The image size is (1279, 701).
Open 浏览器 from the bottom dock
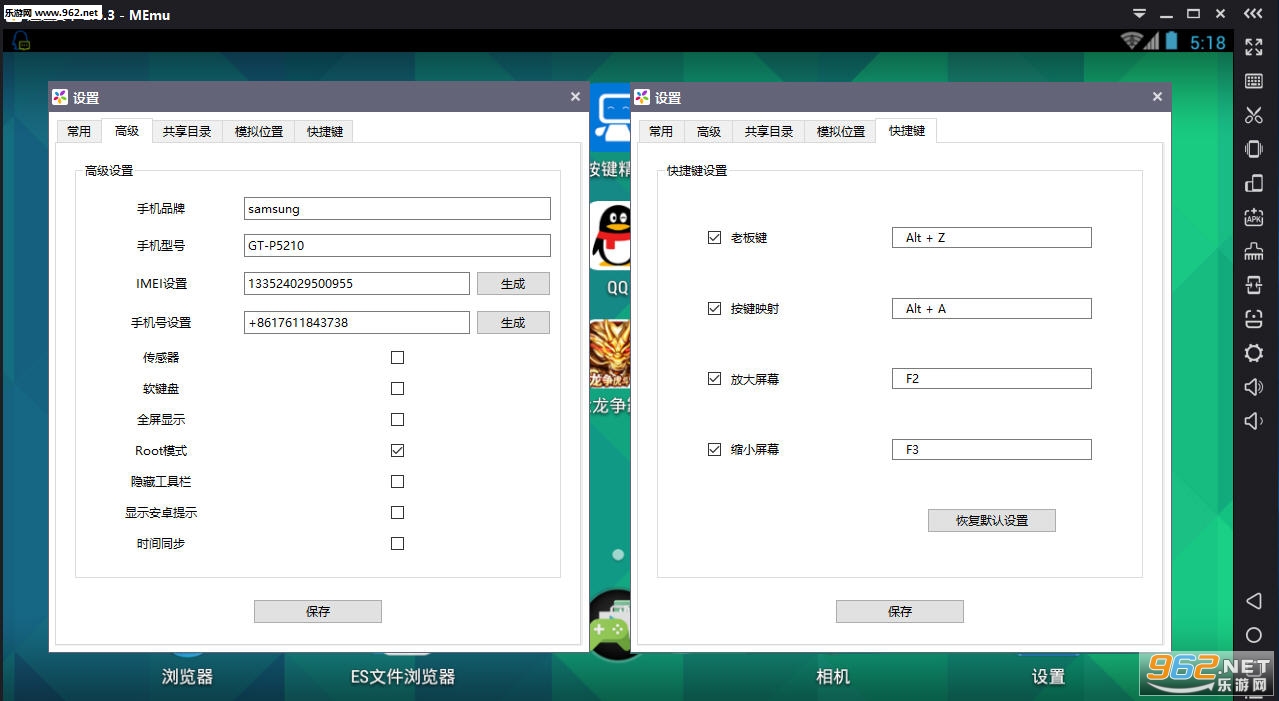187,676
